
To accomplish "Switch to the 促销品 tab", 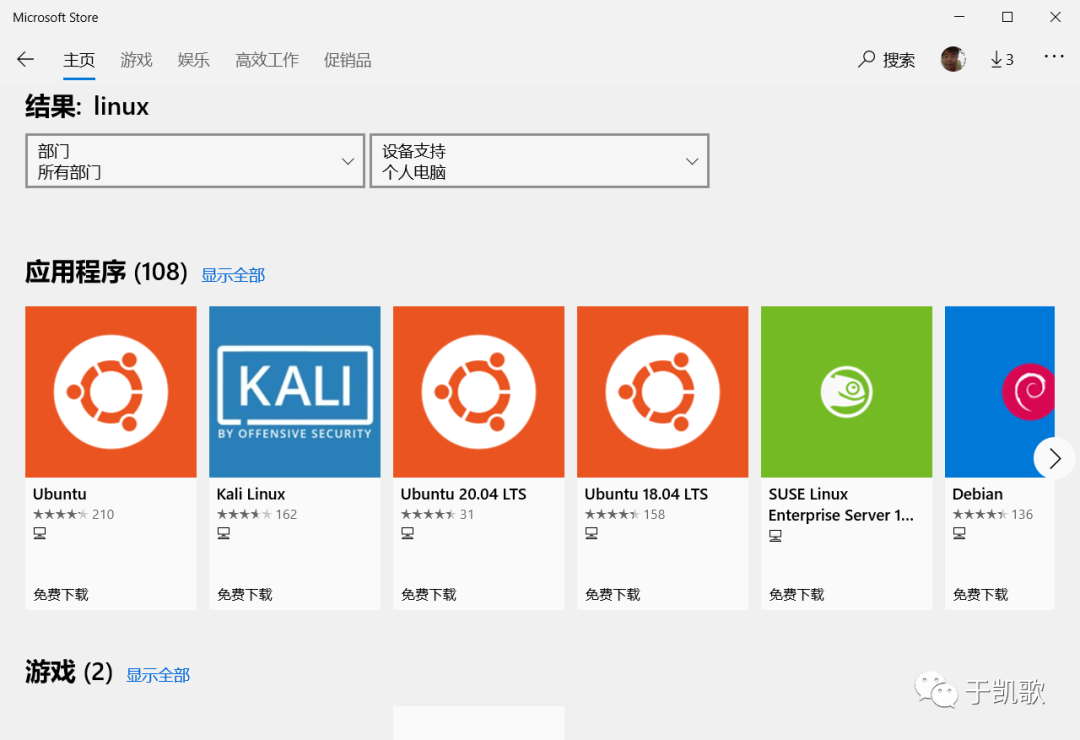I will (x=348, y=60).
